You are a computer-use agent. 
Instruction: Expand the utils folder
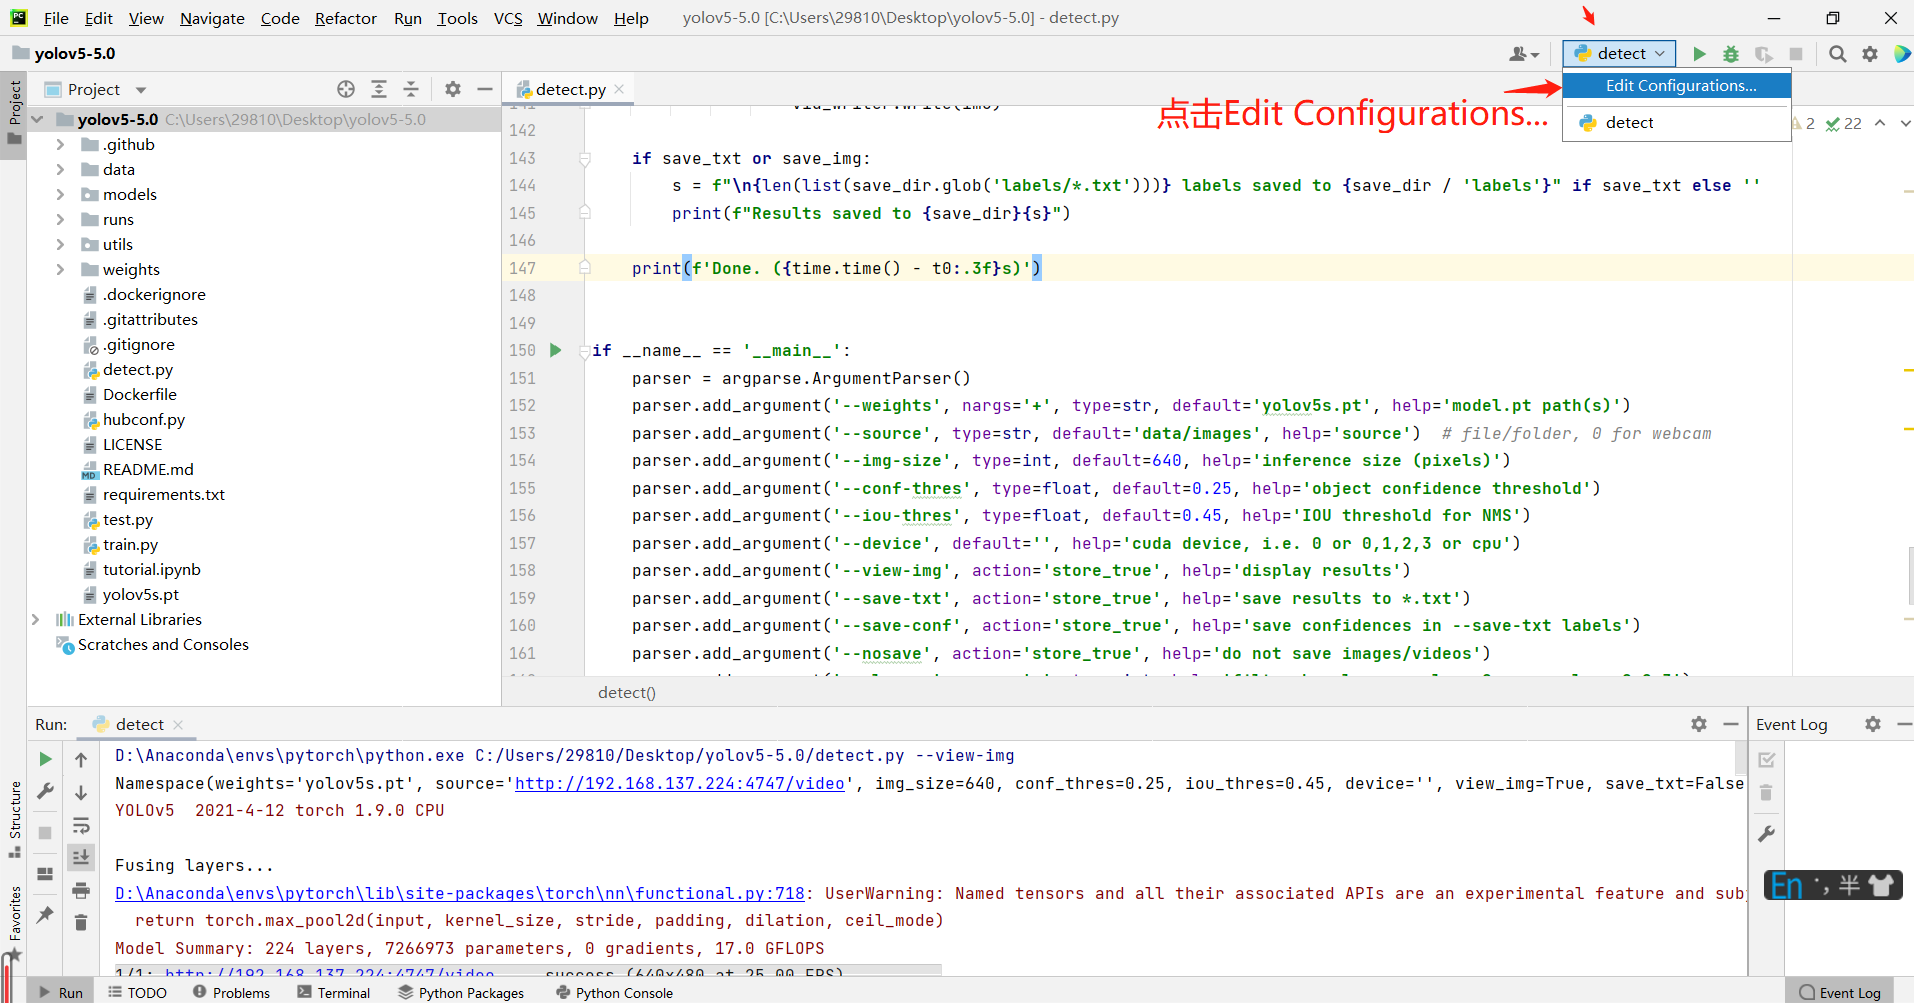[x=60, y=245]
